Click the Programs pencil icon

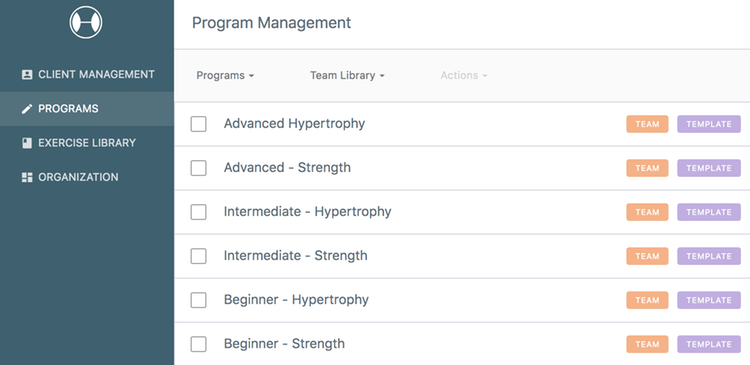click(27, 109)
